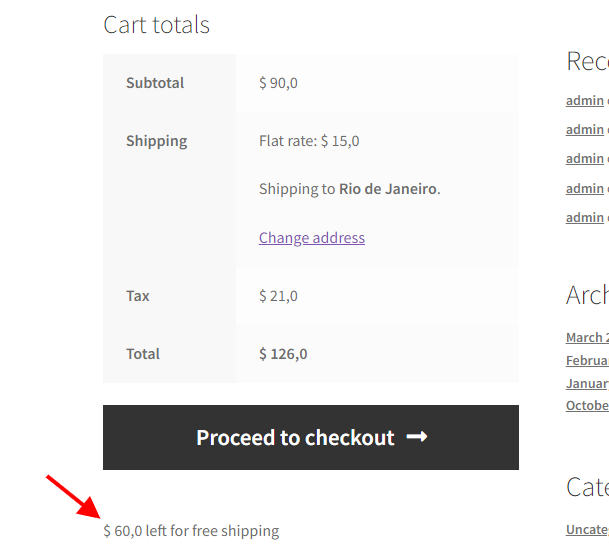The height and width of the screenshot is (550, 609).
Task: Click the Cart totals heading
Action: pos(156,25)
